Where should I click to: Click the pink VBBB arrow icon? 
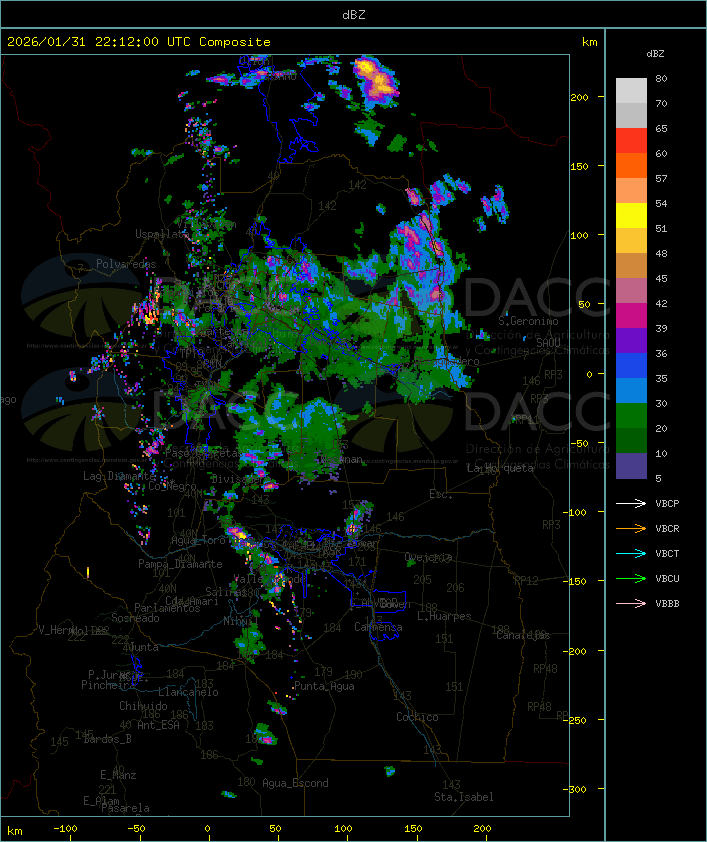pos(631,604)
